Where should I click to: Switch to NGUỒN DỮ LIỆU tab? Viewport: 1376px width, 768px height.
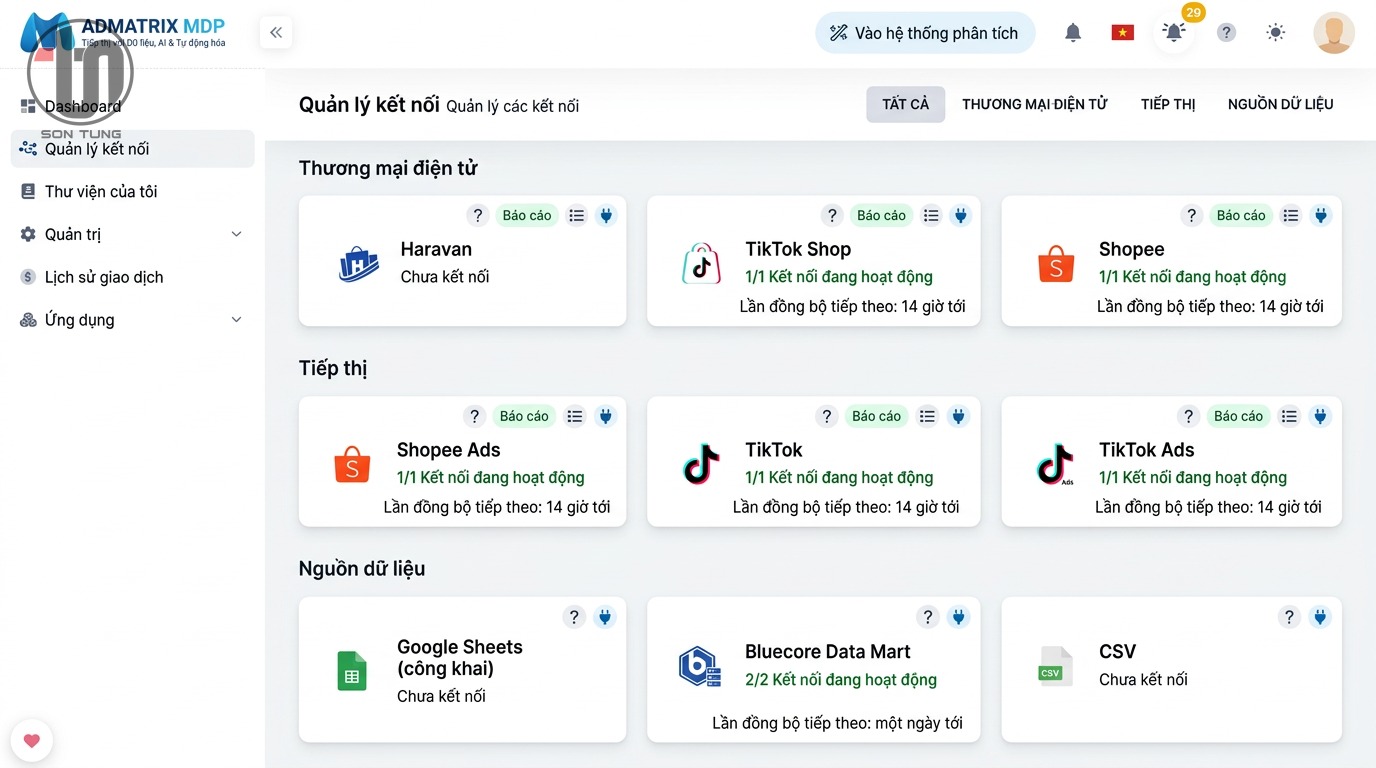point(1280,104)
